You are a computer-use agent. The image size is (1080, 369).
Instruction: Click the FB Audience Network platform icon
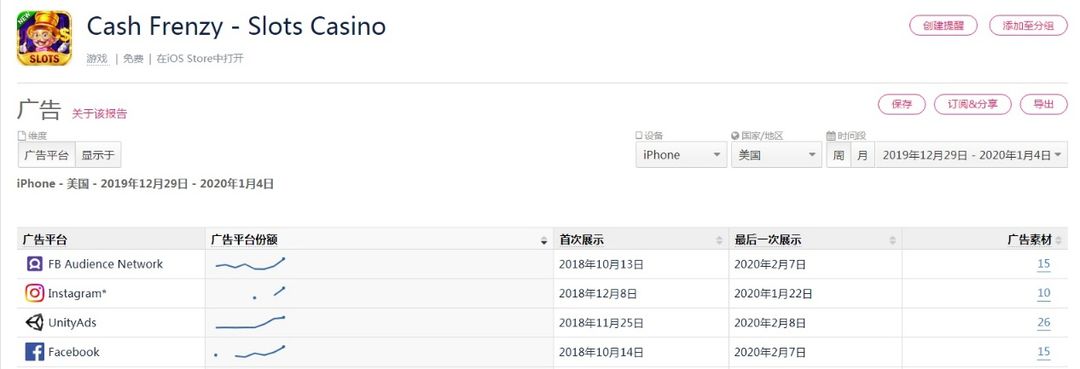tap(34, 264)
